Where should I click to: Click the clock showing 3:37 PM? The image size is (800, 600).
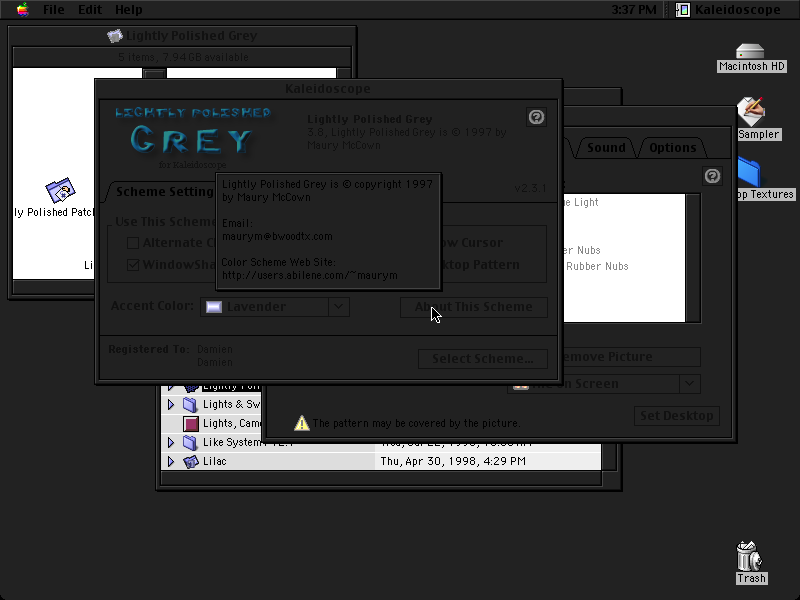634,10
